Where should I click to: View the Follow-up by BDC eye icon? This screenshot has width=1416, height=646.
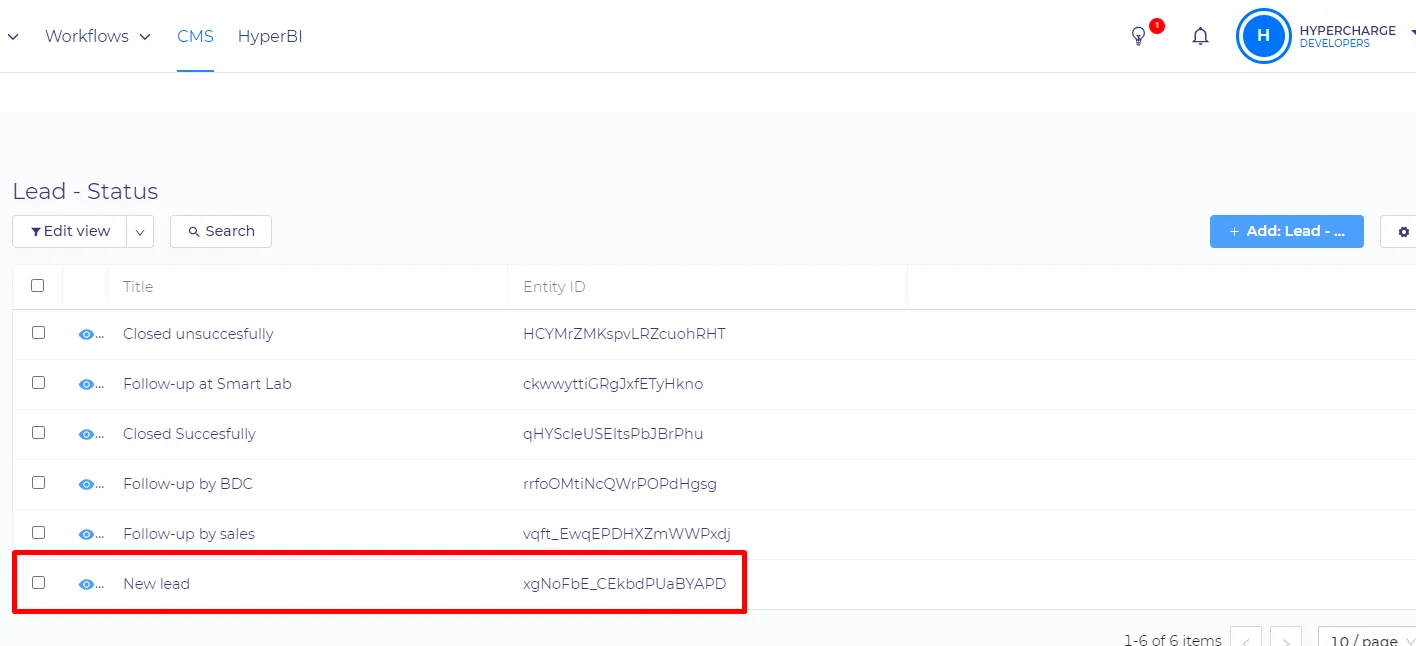click(x=87, y=485)
